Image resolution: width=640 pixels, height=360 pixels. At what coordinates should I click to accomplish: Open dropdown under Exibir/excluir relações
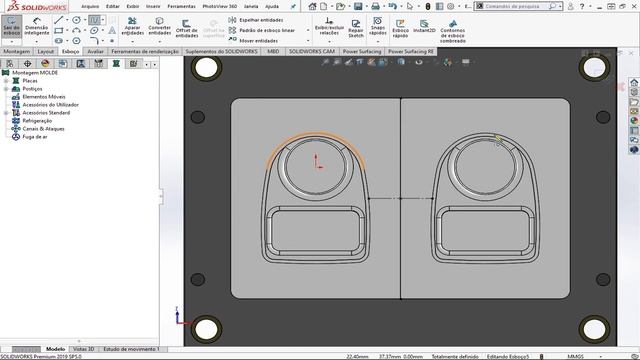pos(329,42)
